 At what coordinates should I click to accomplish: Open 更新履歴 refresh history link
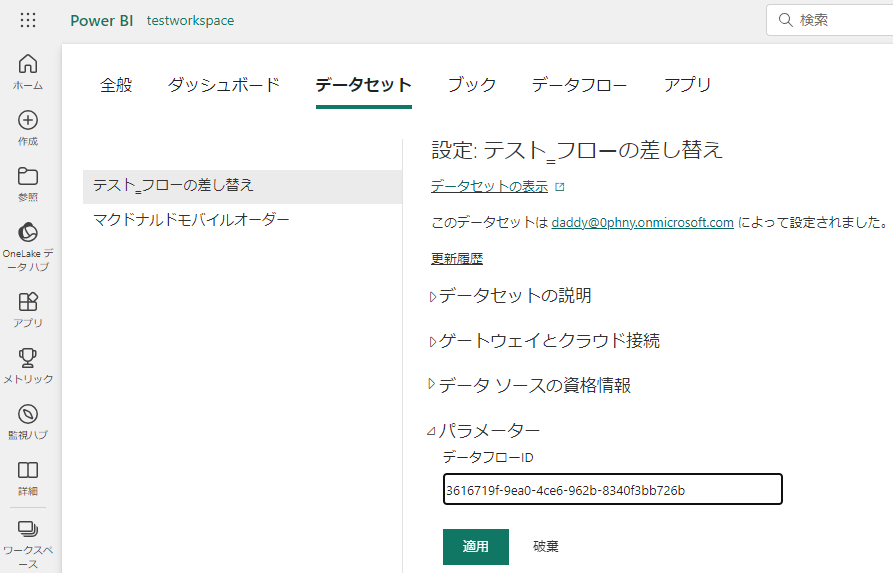[457, 259]
